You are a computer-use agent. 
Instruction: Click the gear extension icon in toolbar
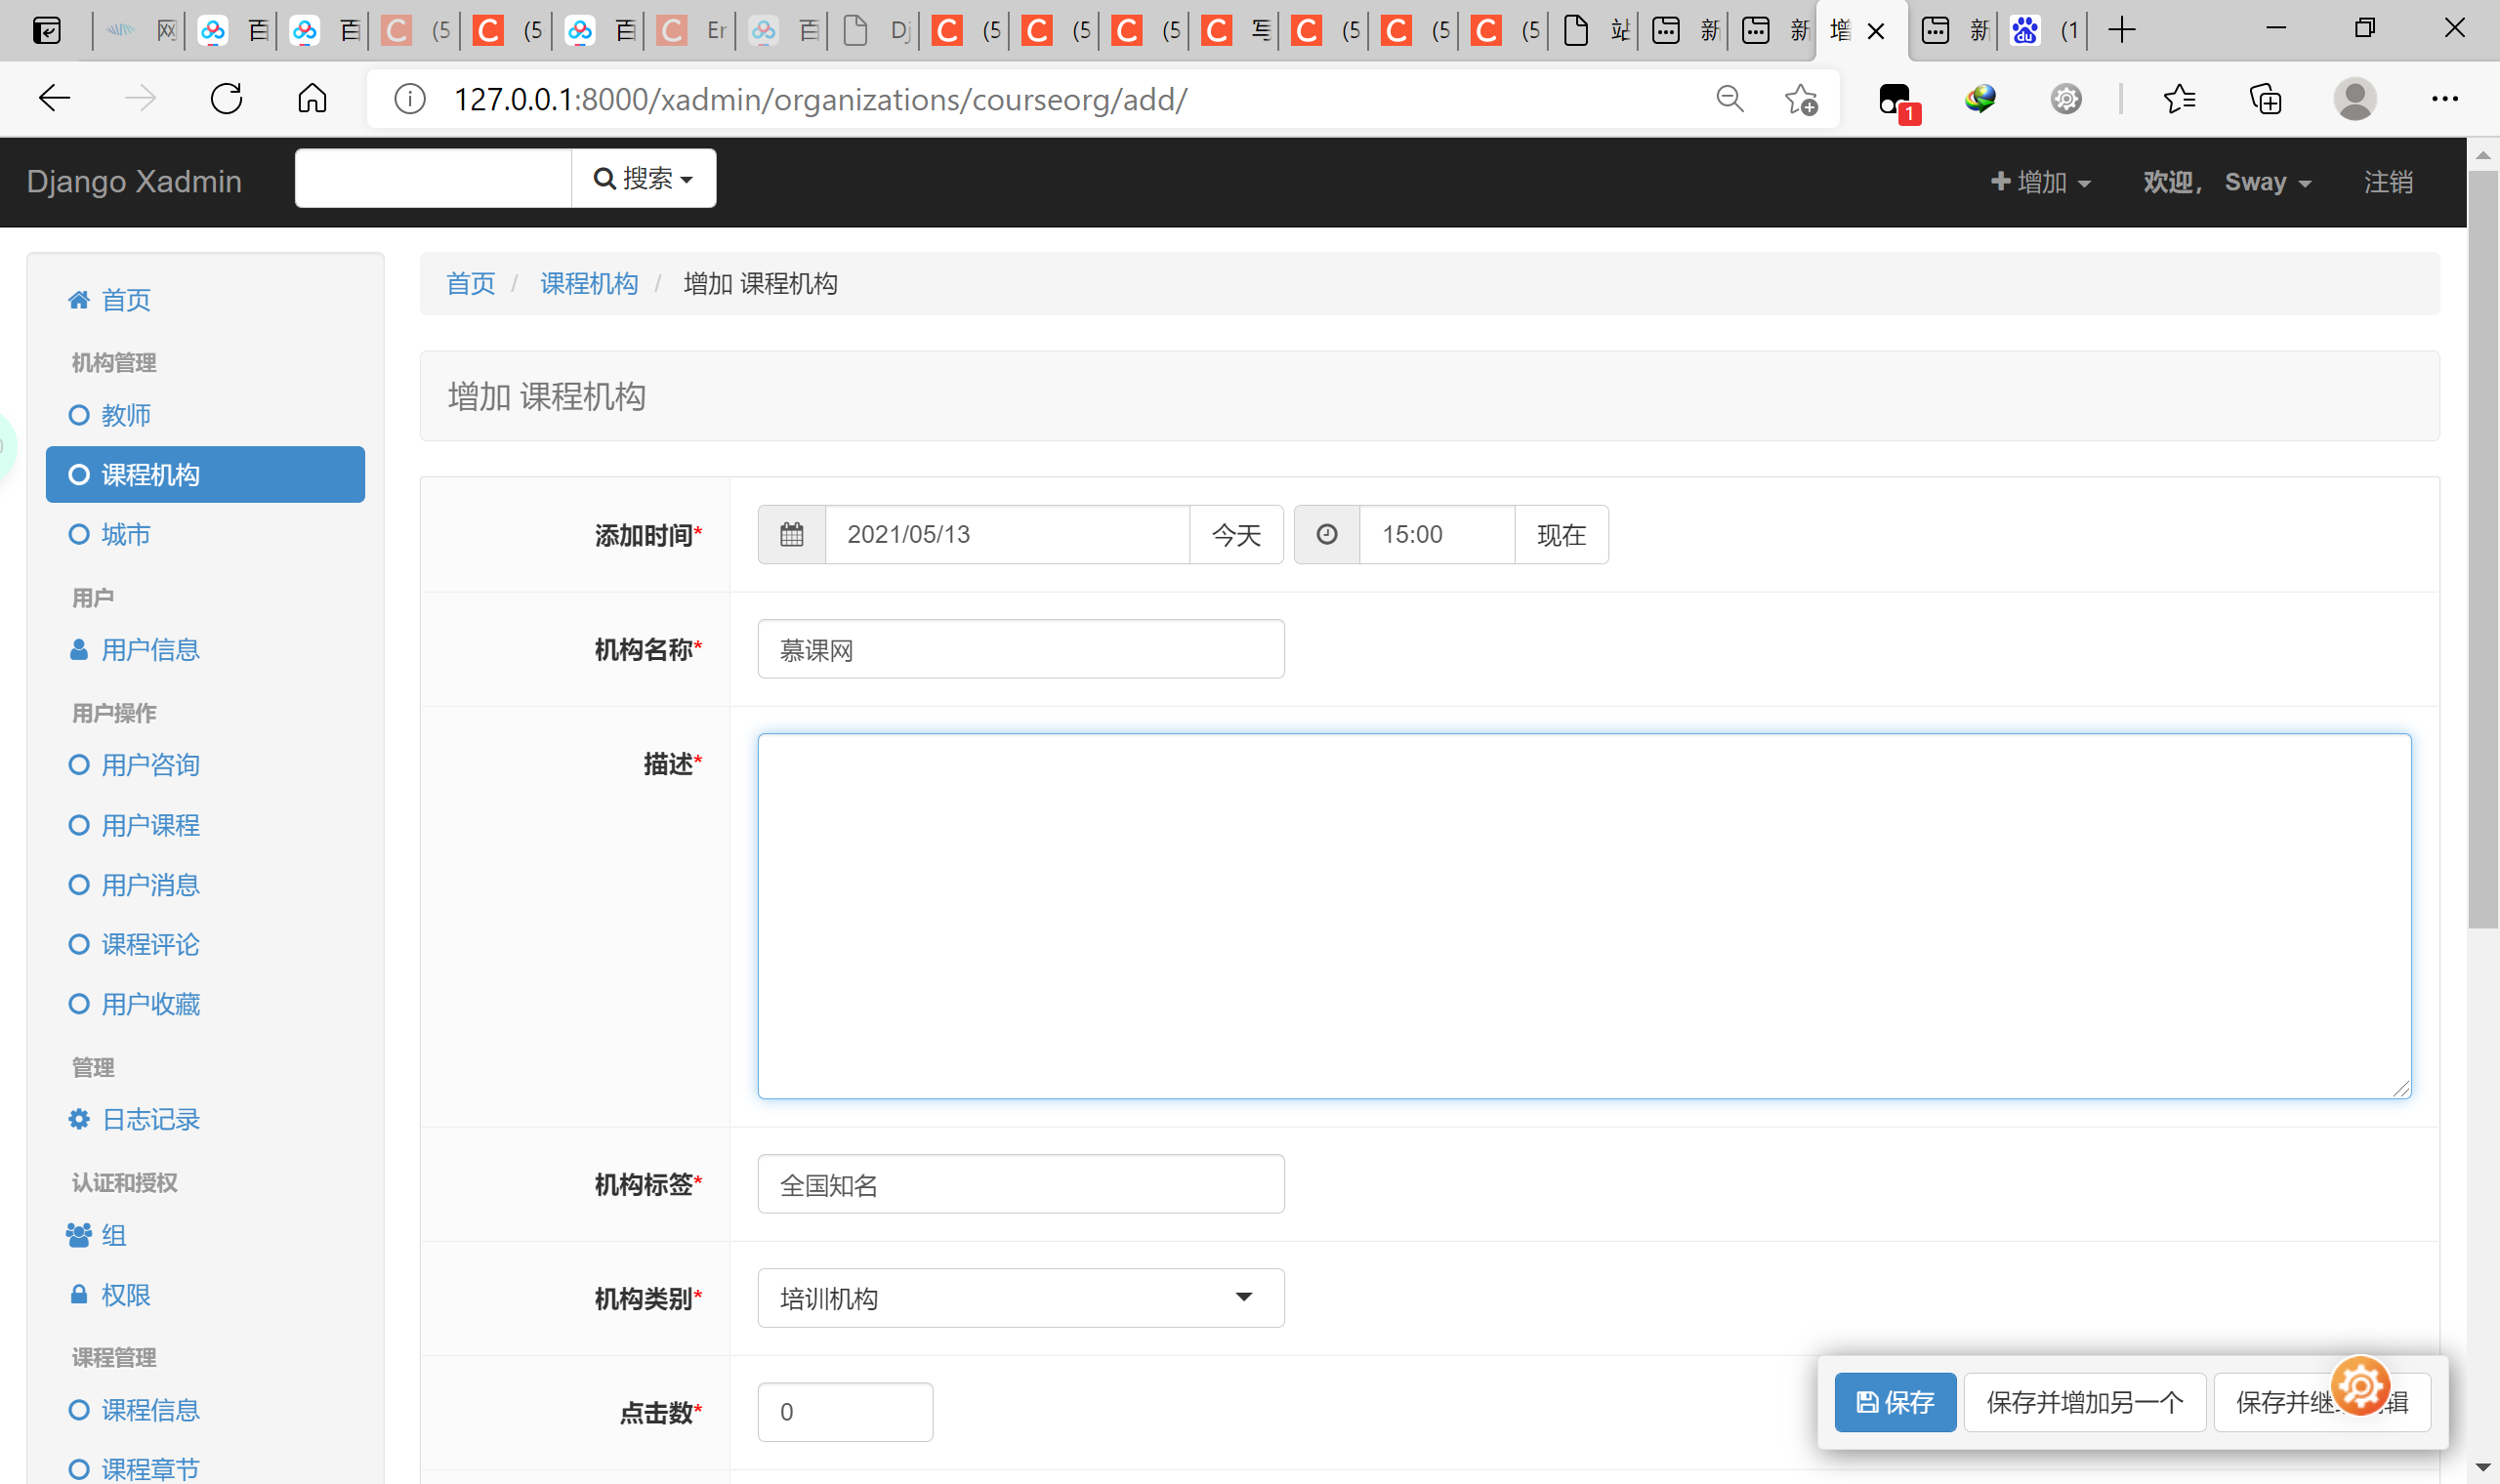(2066, 99)
